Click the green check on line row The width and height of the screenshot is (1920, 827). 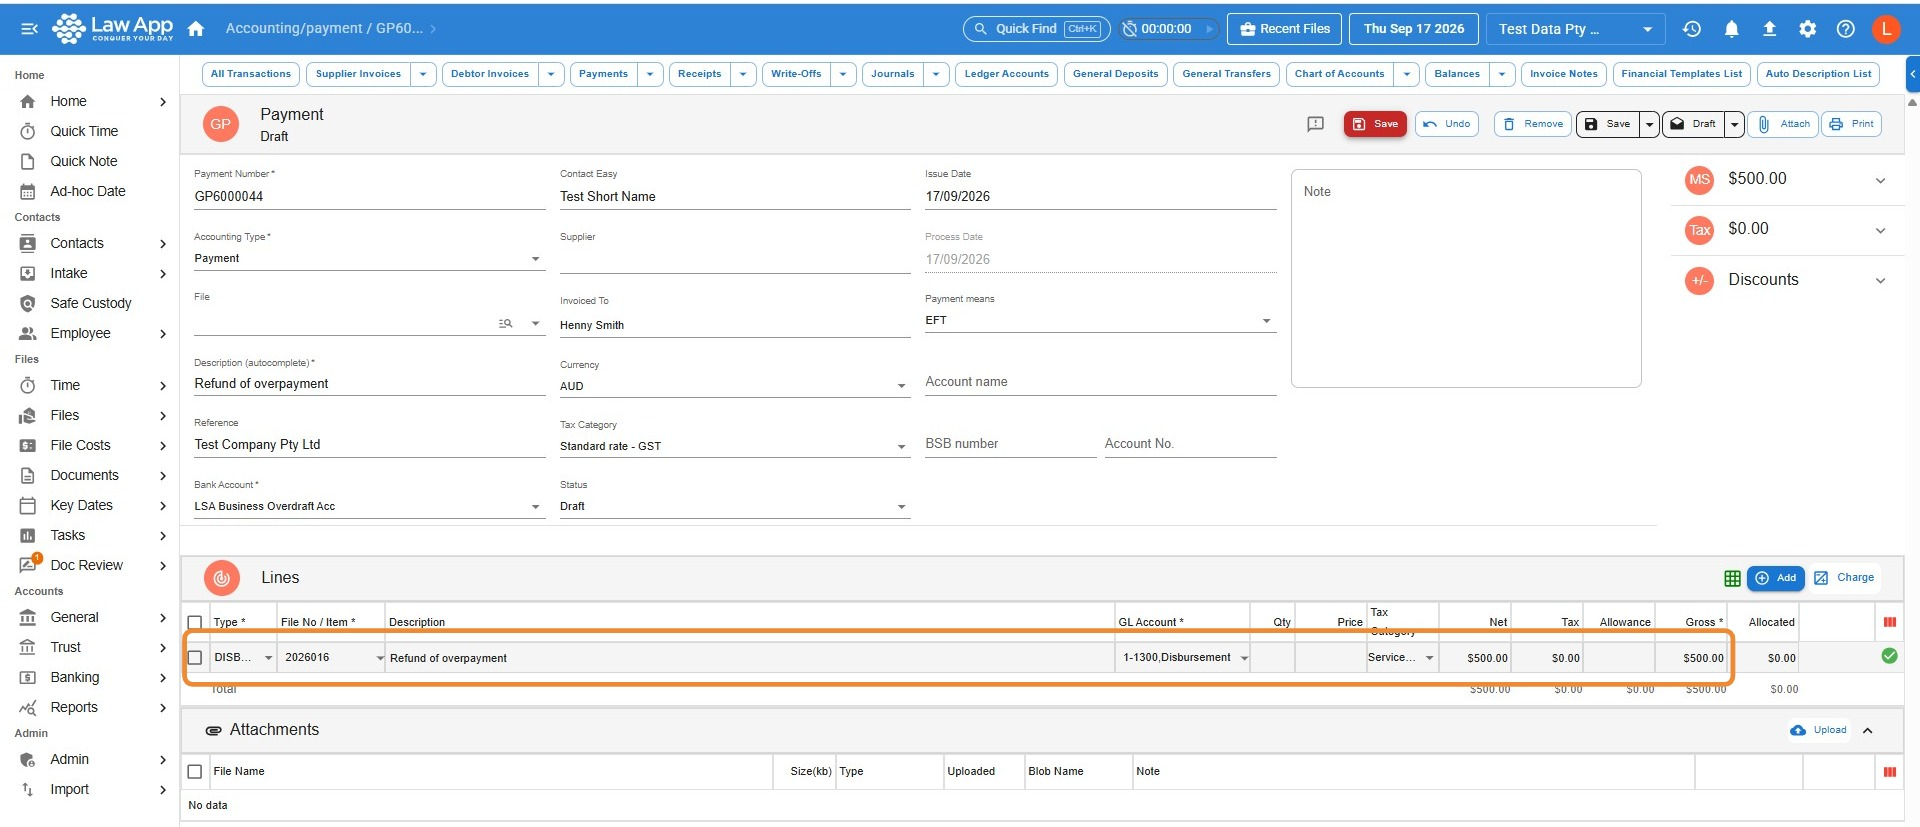(1889, 656)
